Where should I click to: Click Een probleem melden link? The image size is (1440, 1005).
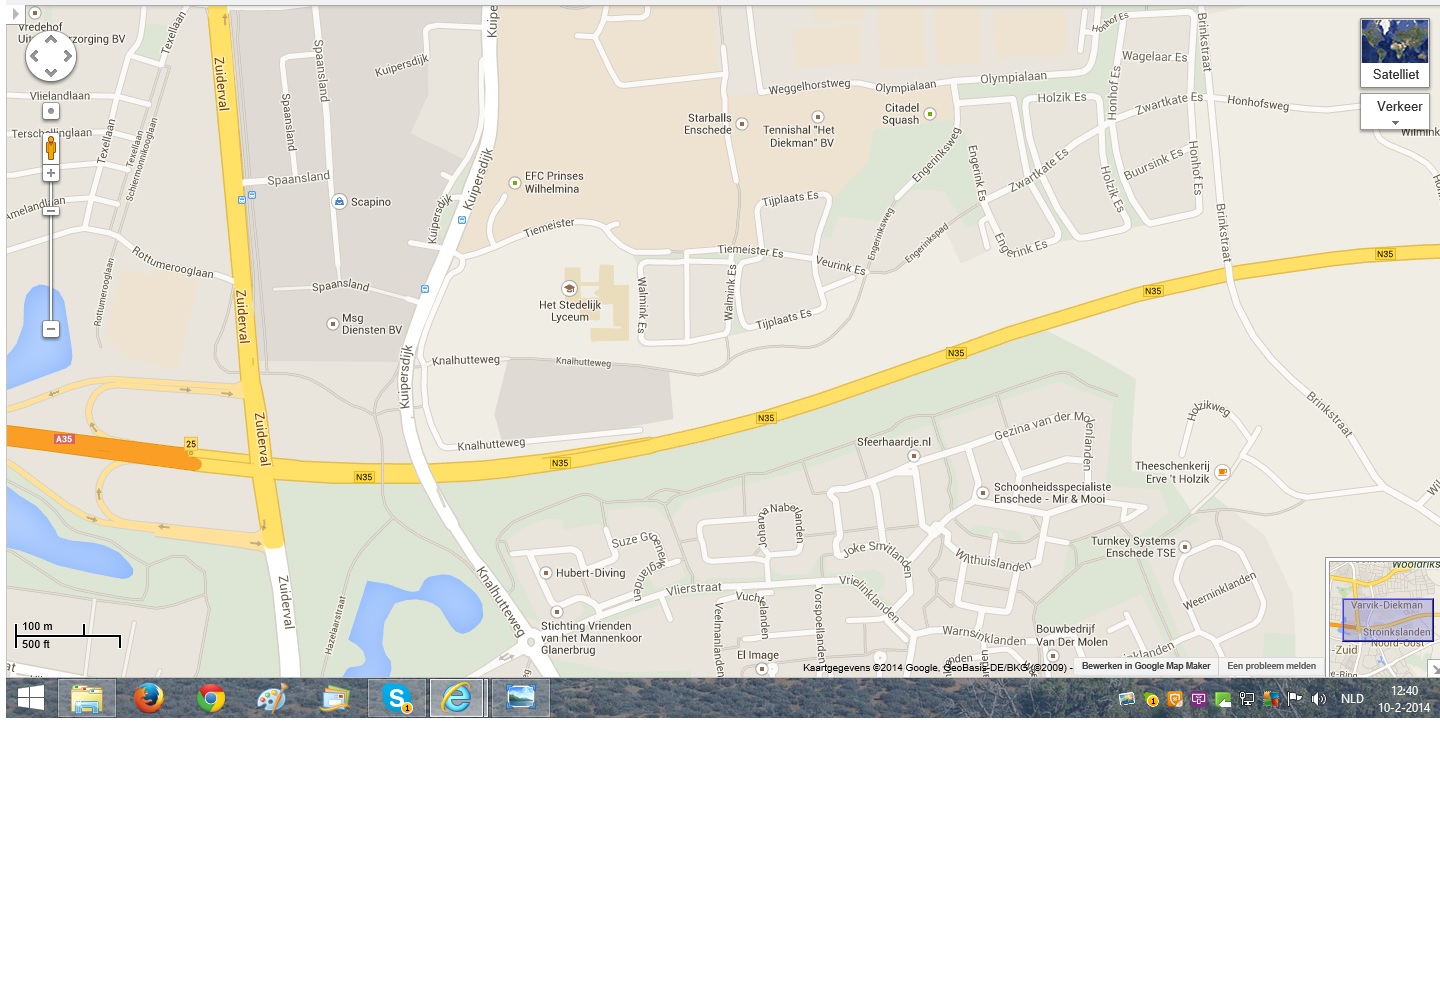[1271, 666]
